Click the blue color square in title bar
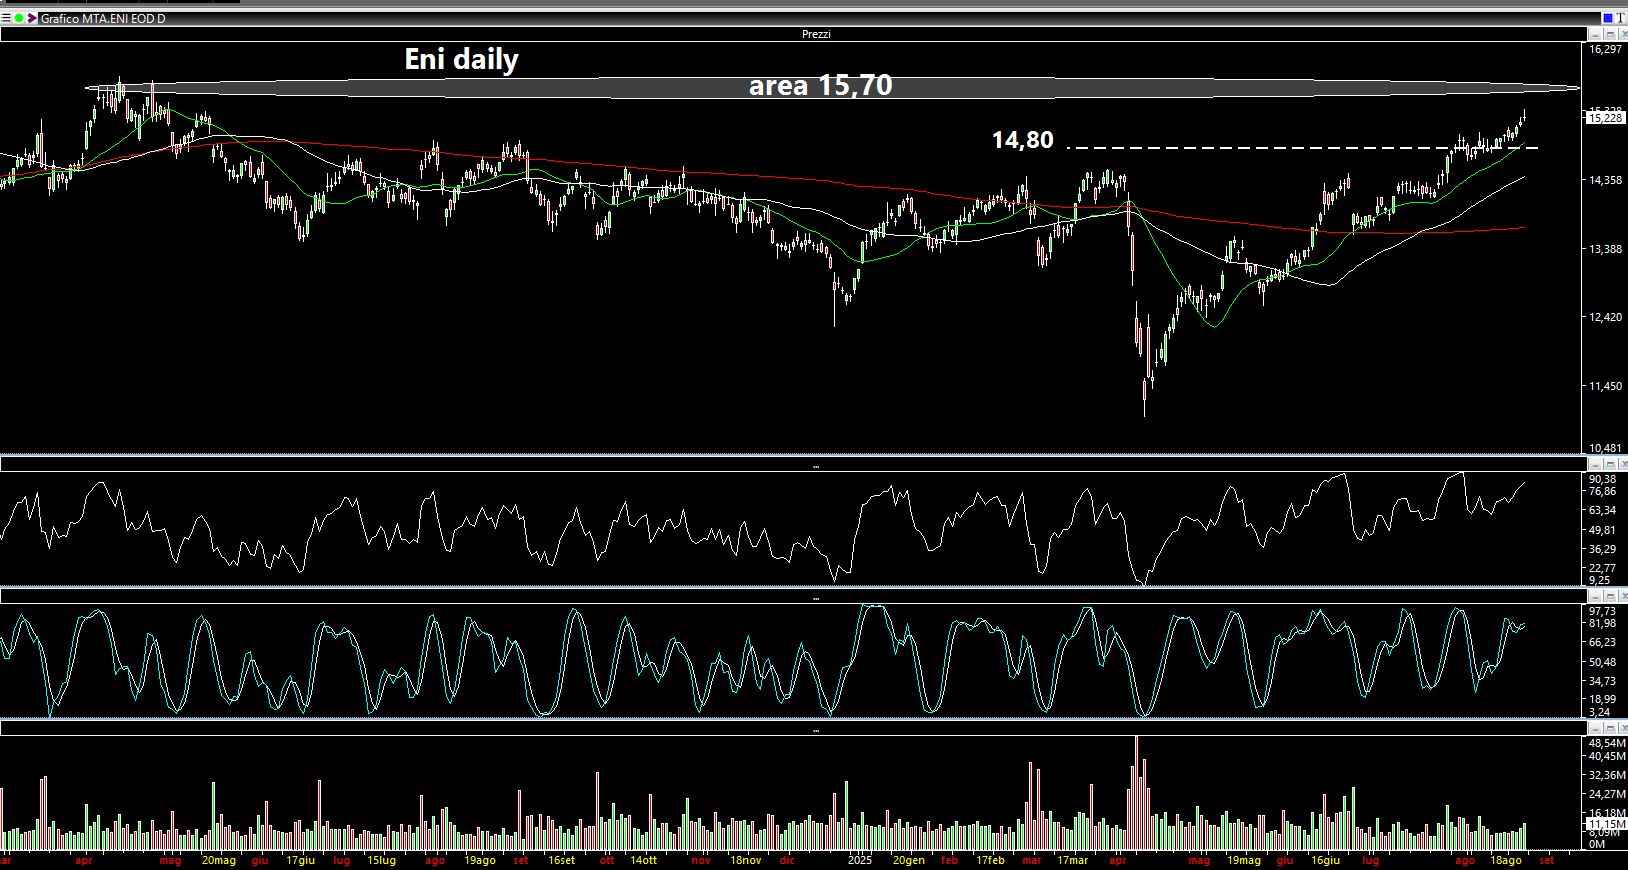 coord(1608,18)
